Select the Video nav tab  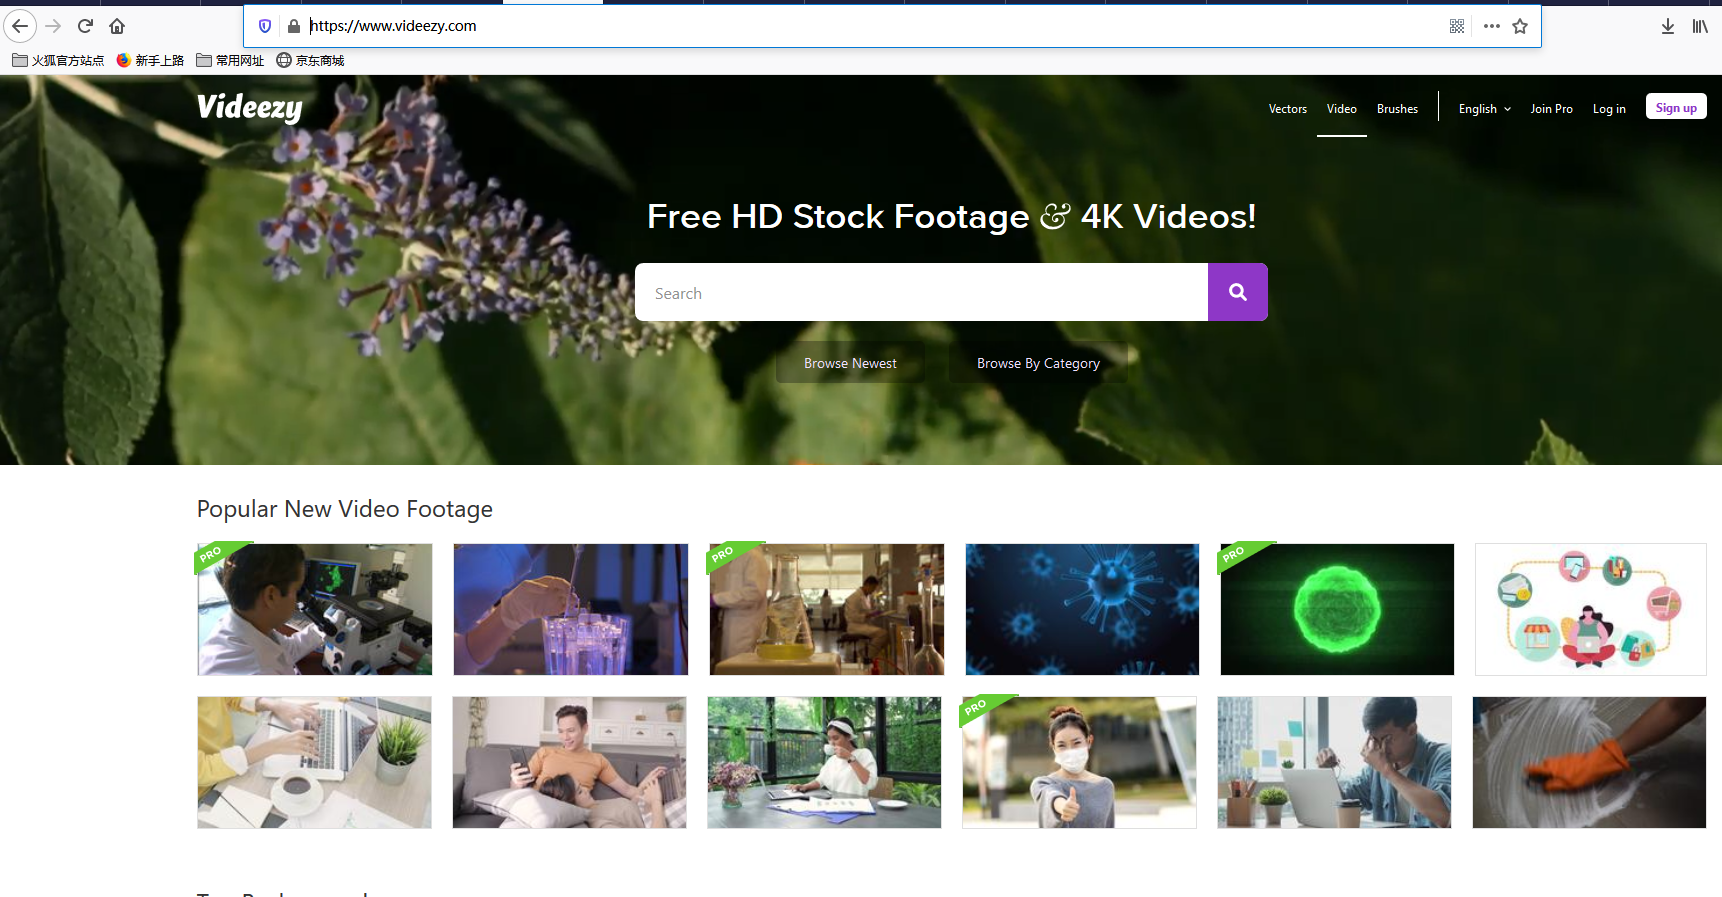coord(1342,109)
